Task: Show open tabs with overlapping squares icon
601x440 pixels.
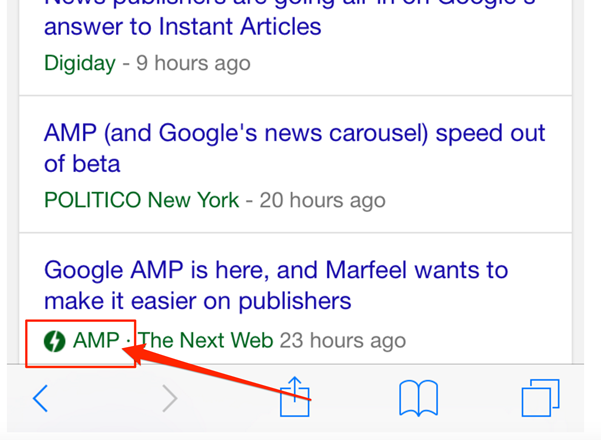Action: click(x=540, y=398)
